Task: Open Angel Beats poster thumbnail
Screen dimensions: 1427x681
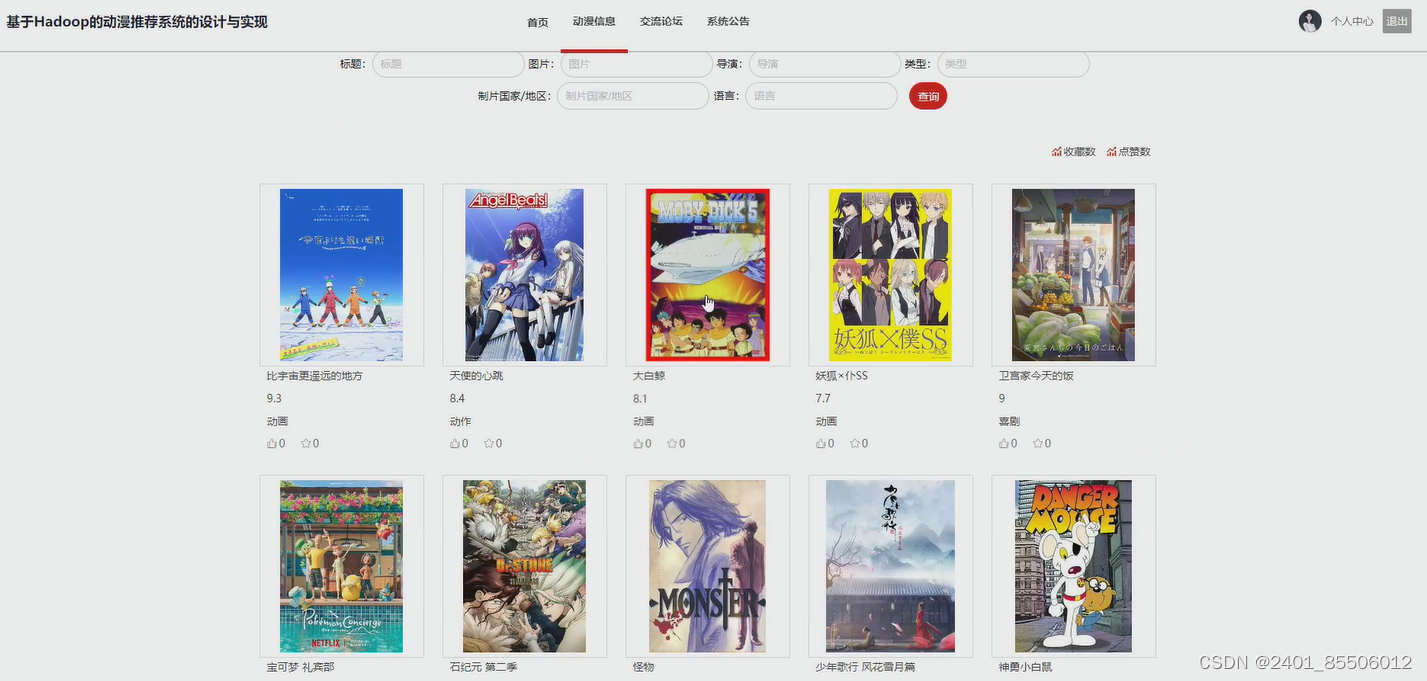Action: [525, 275]
